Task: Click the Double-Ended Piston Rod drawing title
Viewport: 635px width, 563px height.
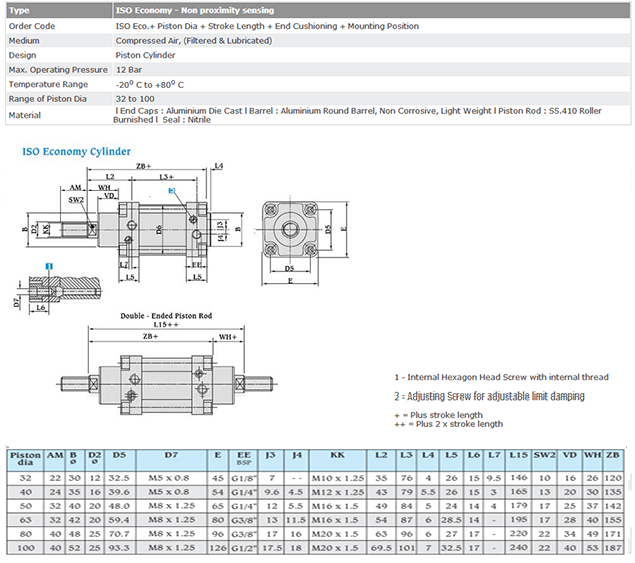Action: pyautogui.click(x=166, y=316)
